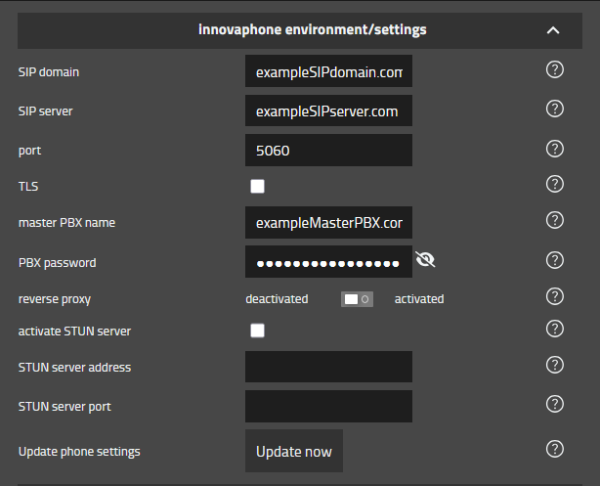Focus the SIP domain input field
The height and width of the screenshot is (486, 600).
pos(329,71)
